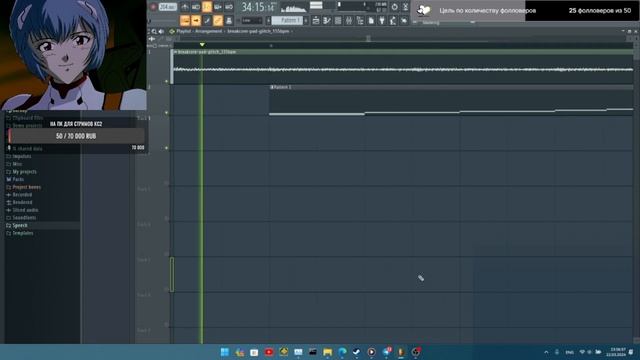Open YouTube app from taskbar

coord(269,352)
